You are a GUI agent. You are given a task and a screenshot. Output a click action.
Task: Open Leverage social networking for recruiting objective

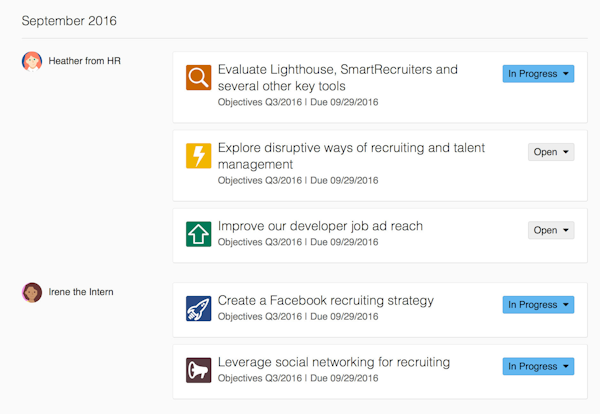333,362
